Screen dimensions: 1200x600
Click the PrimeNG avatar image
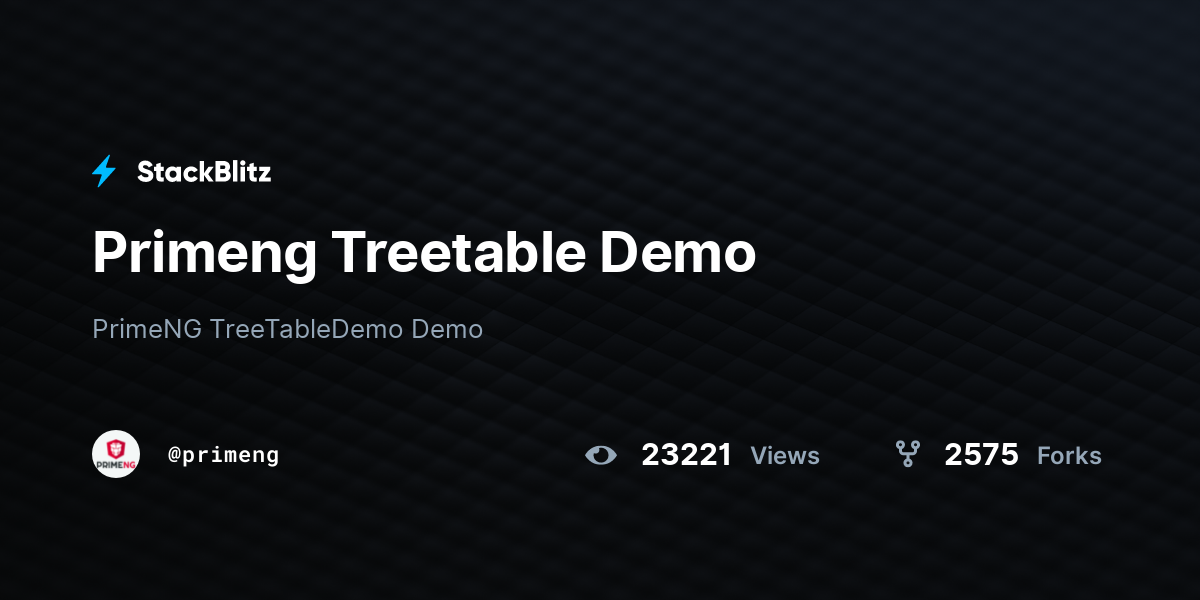(x=116, y=454)
